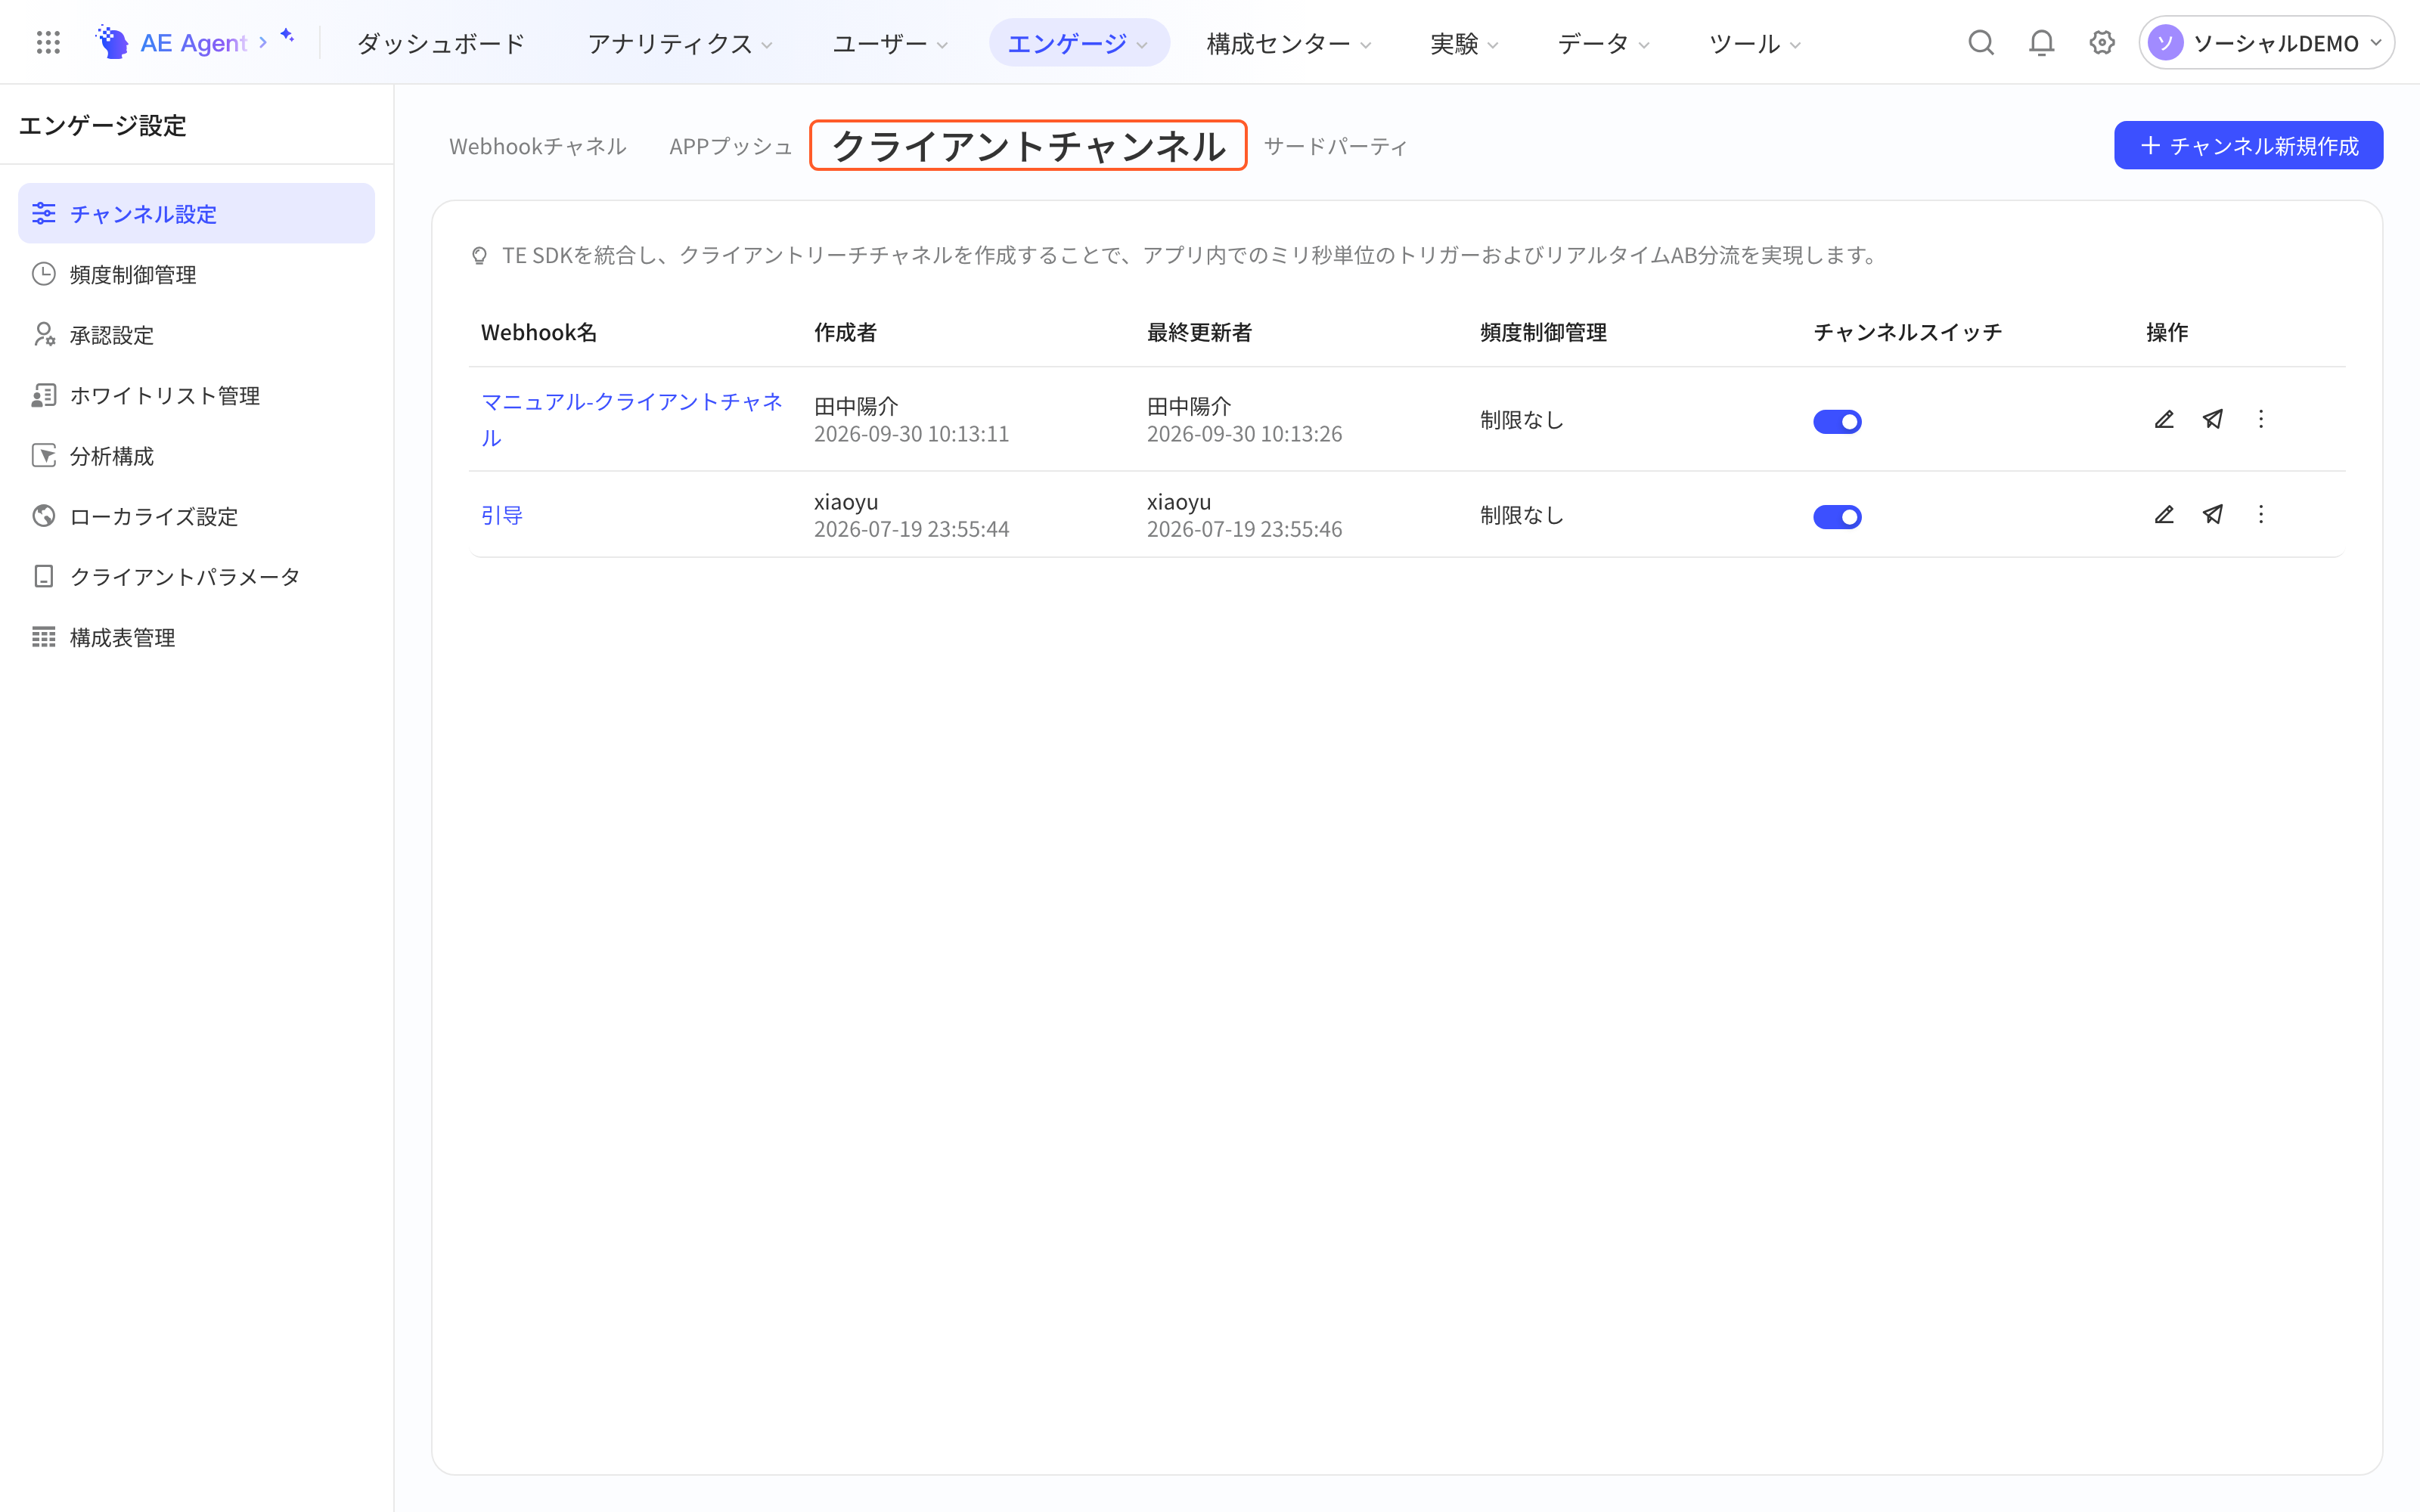The image size is (2420, 1512).
Task: Click the 2026-09-30 10:13:11 creation timestamp
Action: coord(911,434)
